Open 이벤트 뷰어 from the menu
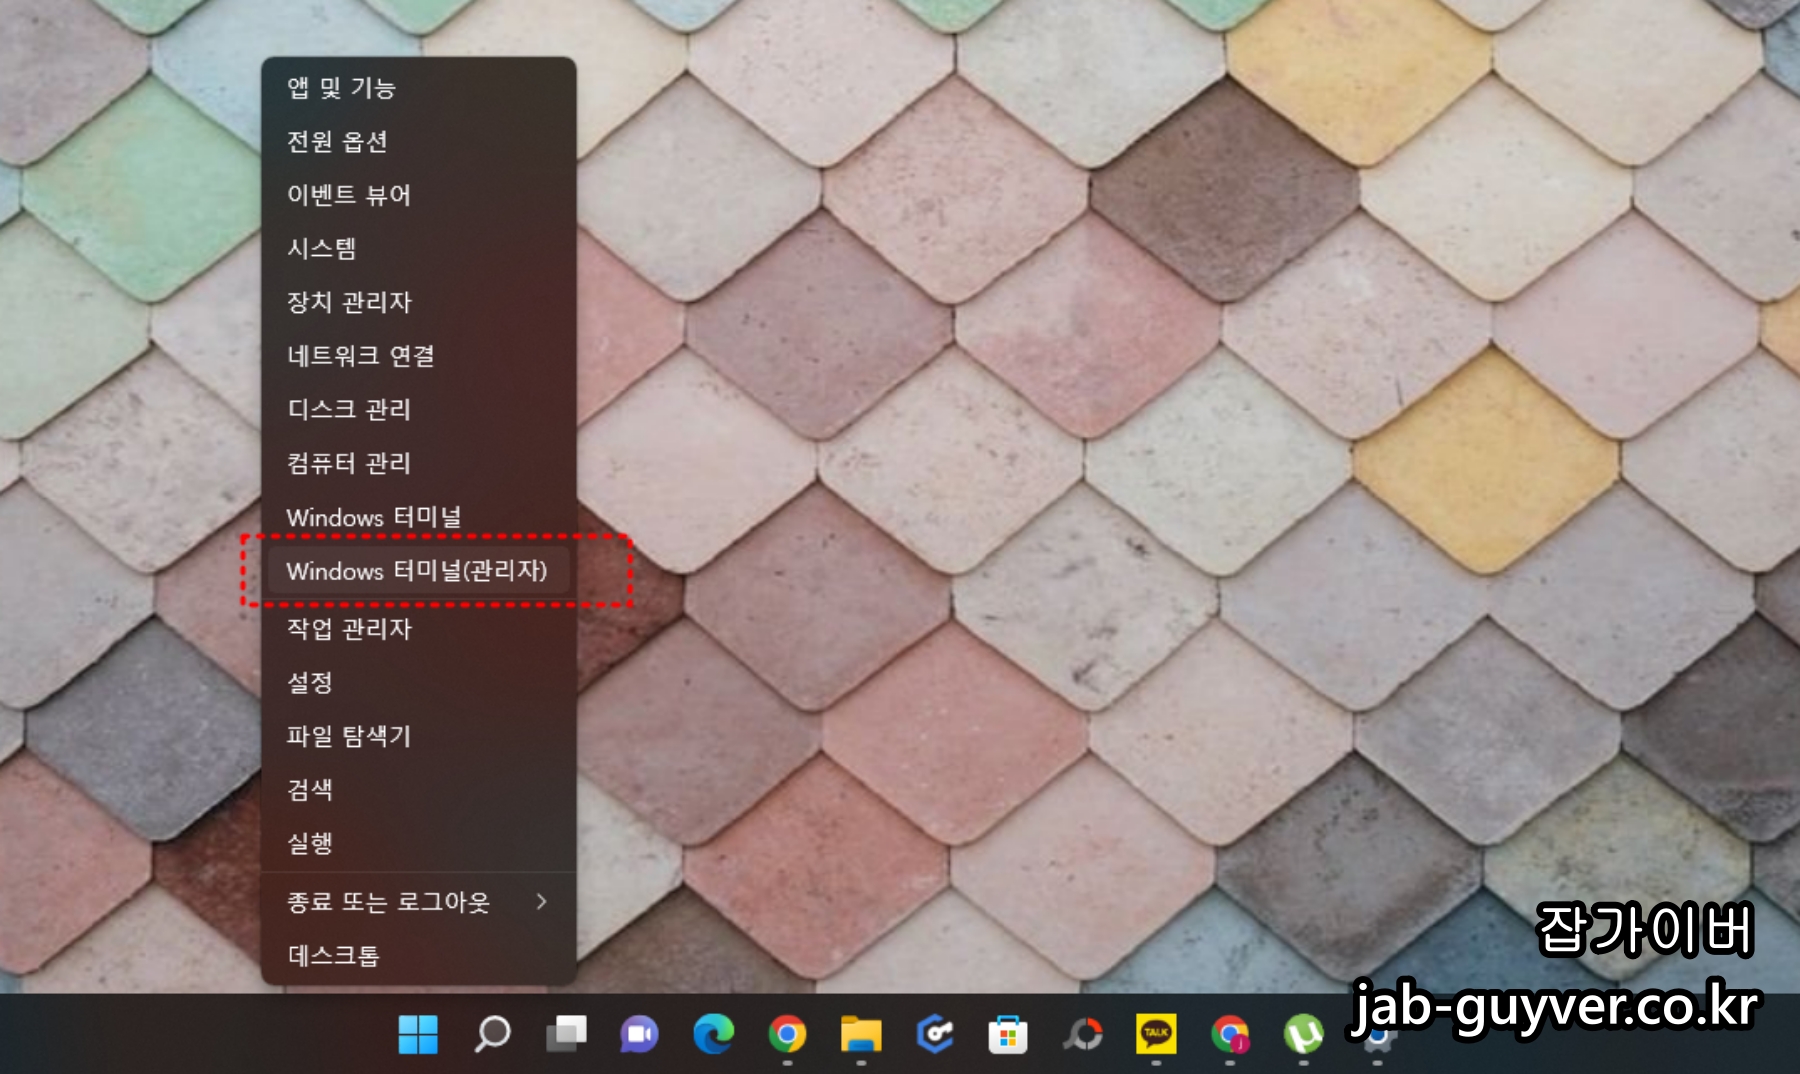This screenshot has width=1800, height=1074. point(418,195)
